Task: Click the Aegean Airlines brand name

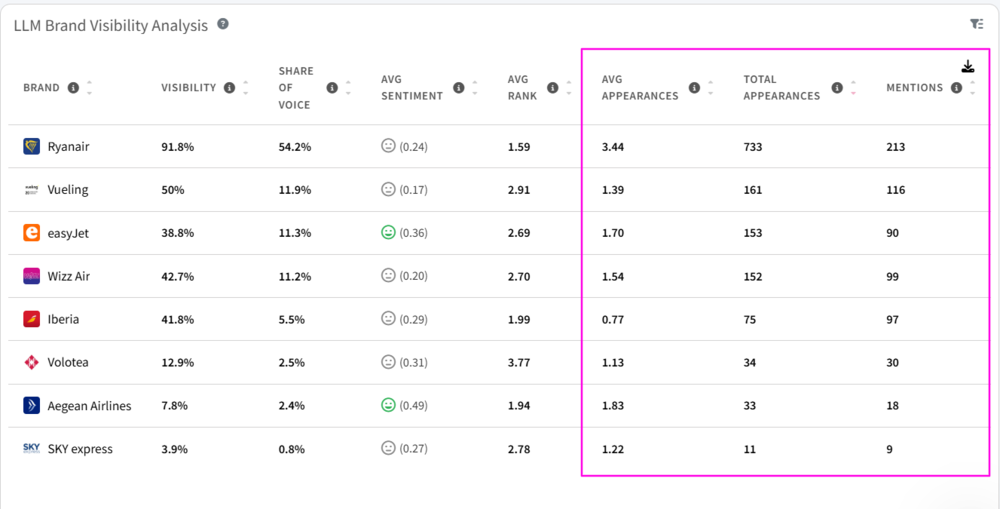Action: tap(89, 406)
